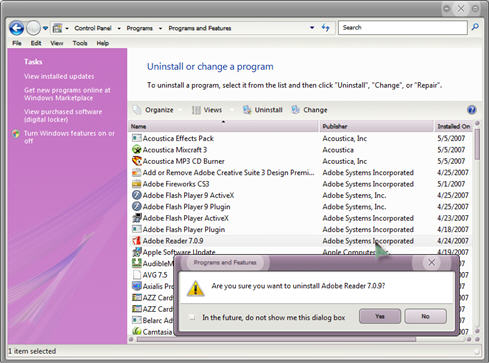Select Adobe Flash Player Plugin icon
489x363 pixels.
tap(137, 229)
